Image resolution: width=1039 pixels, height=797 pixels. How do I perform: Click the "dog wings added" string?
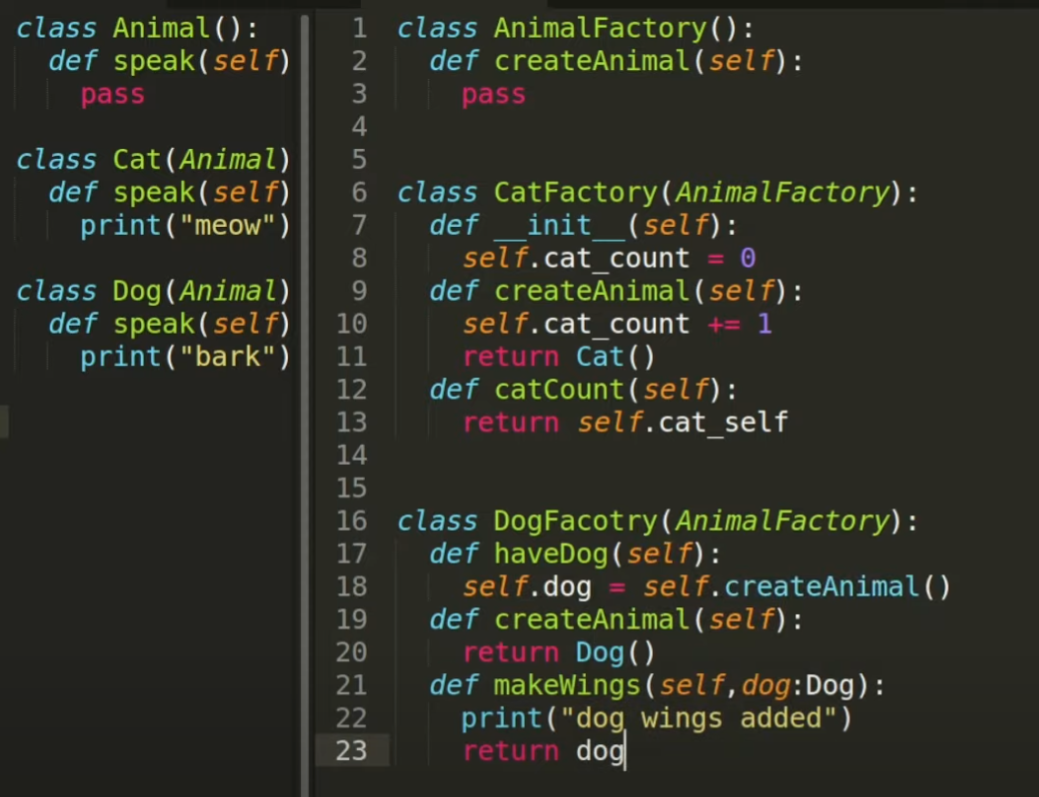(698, 718)
